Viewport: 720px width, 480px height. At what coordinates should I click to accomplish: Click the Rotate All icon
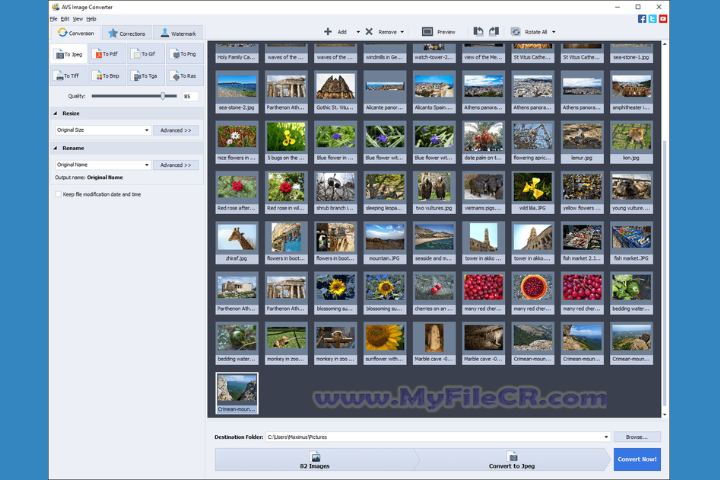click(516, 32)
